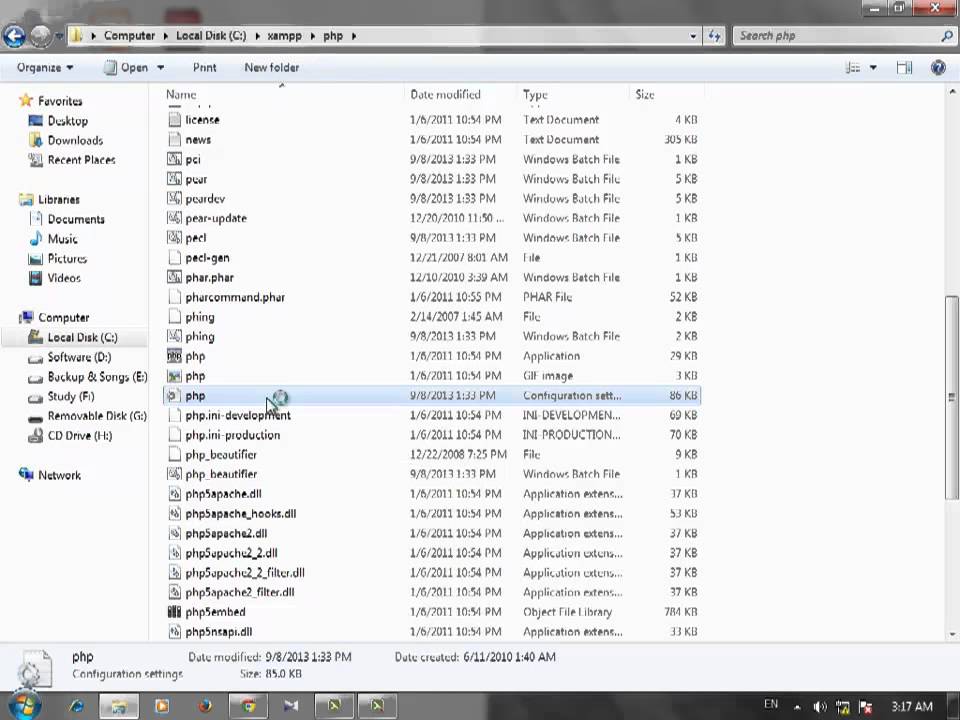Select the php.ini-production file

point(432,435)
